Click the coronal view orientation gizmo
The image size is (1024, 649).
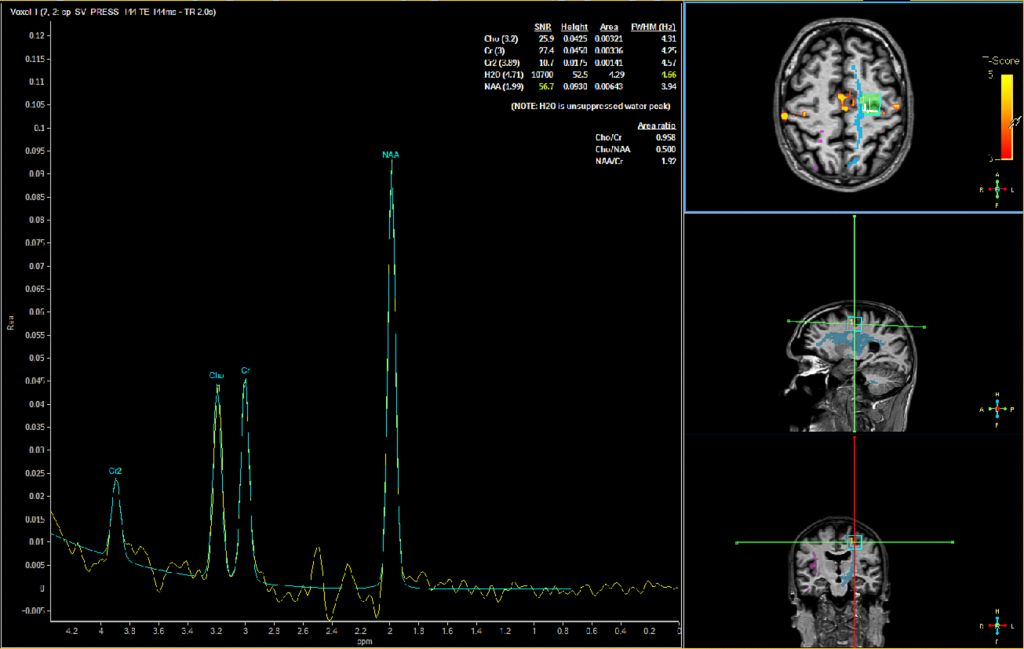point(997,626)
